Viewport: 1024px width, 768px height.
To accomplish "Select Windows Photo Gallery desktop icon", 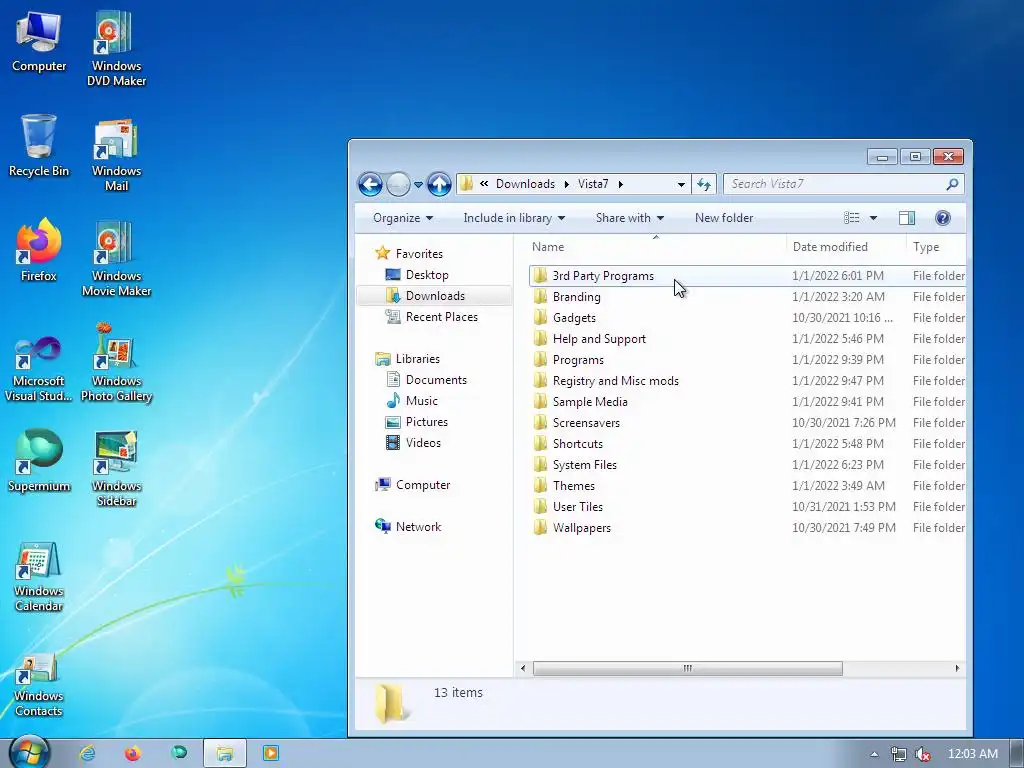I will pos(116,363).
